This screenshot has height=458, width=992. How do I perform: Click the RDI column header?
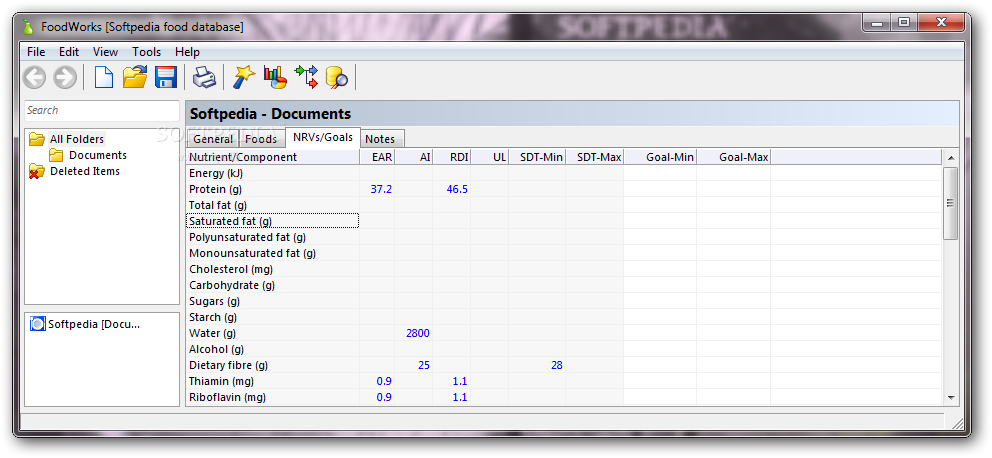[x=452, y=157]
